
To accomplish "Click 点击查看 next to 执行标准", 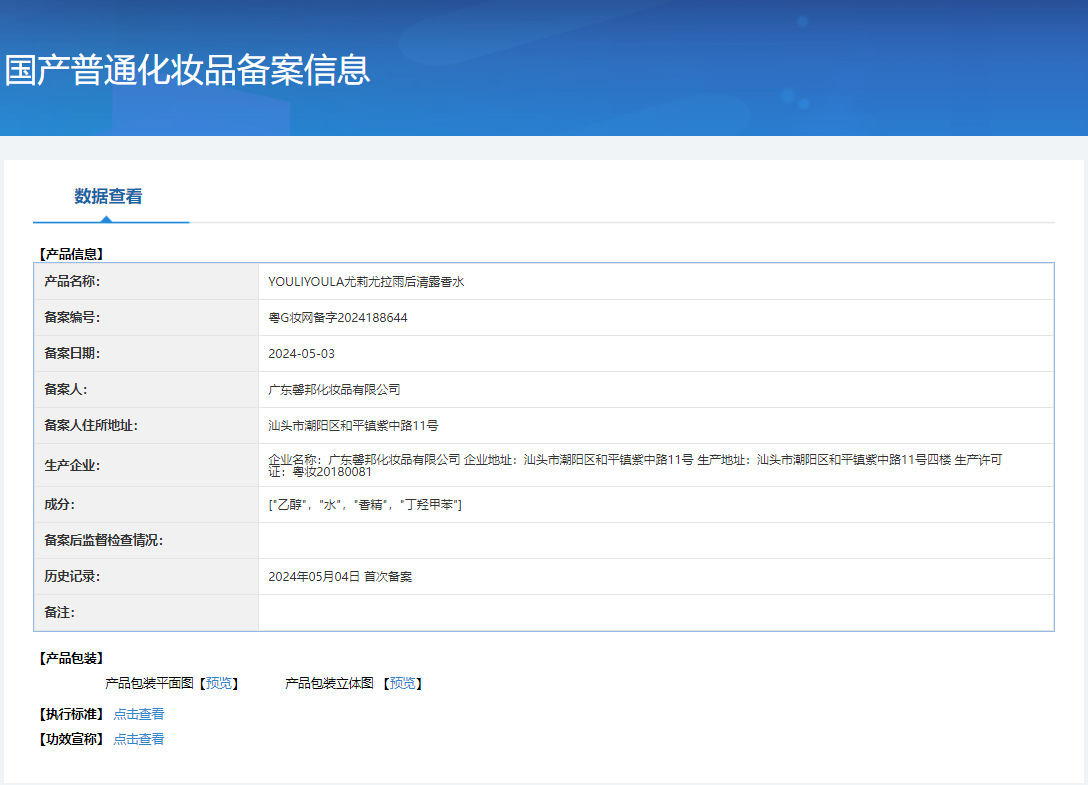I will tap(139, 714).
